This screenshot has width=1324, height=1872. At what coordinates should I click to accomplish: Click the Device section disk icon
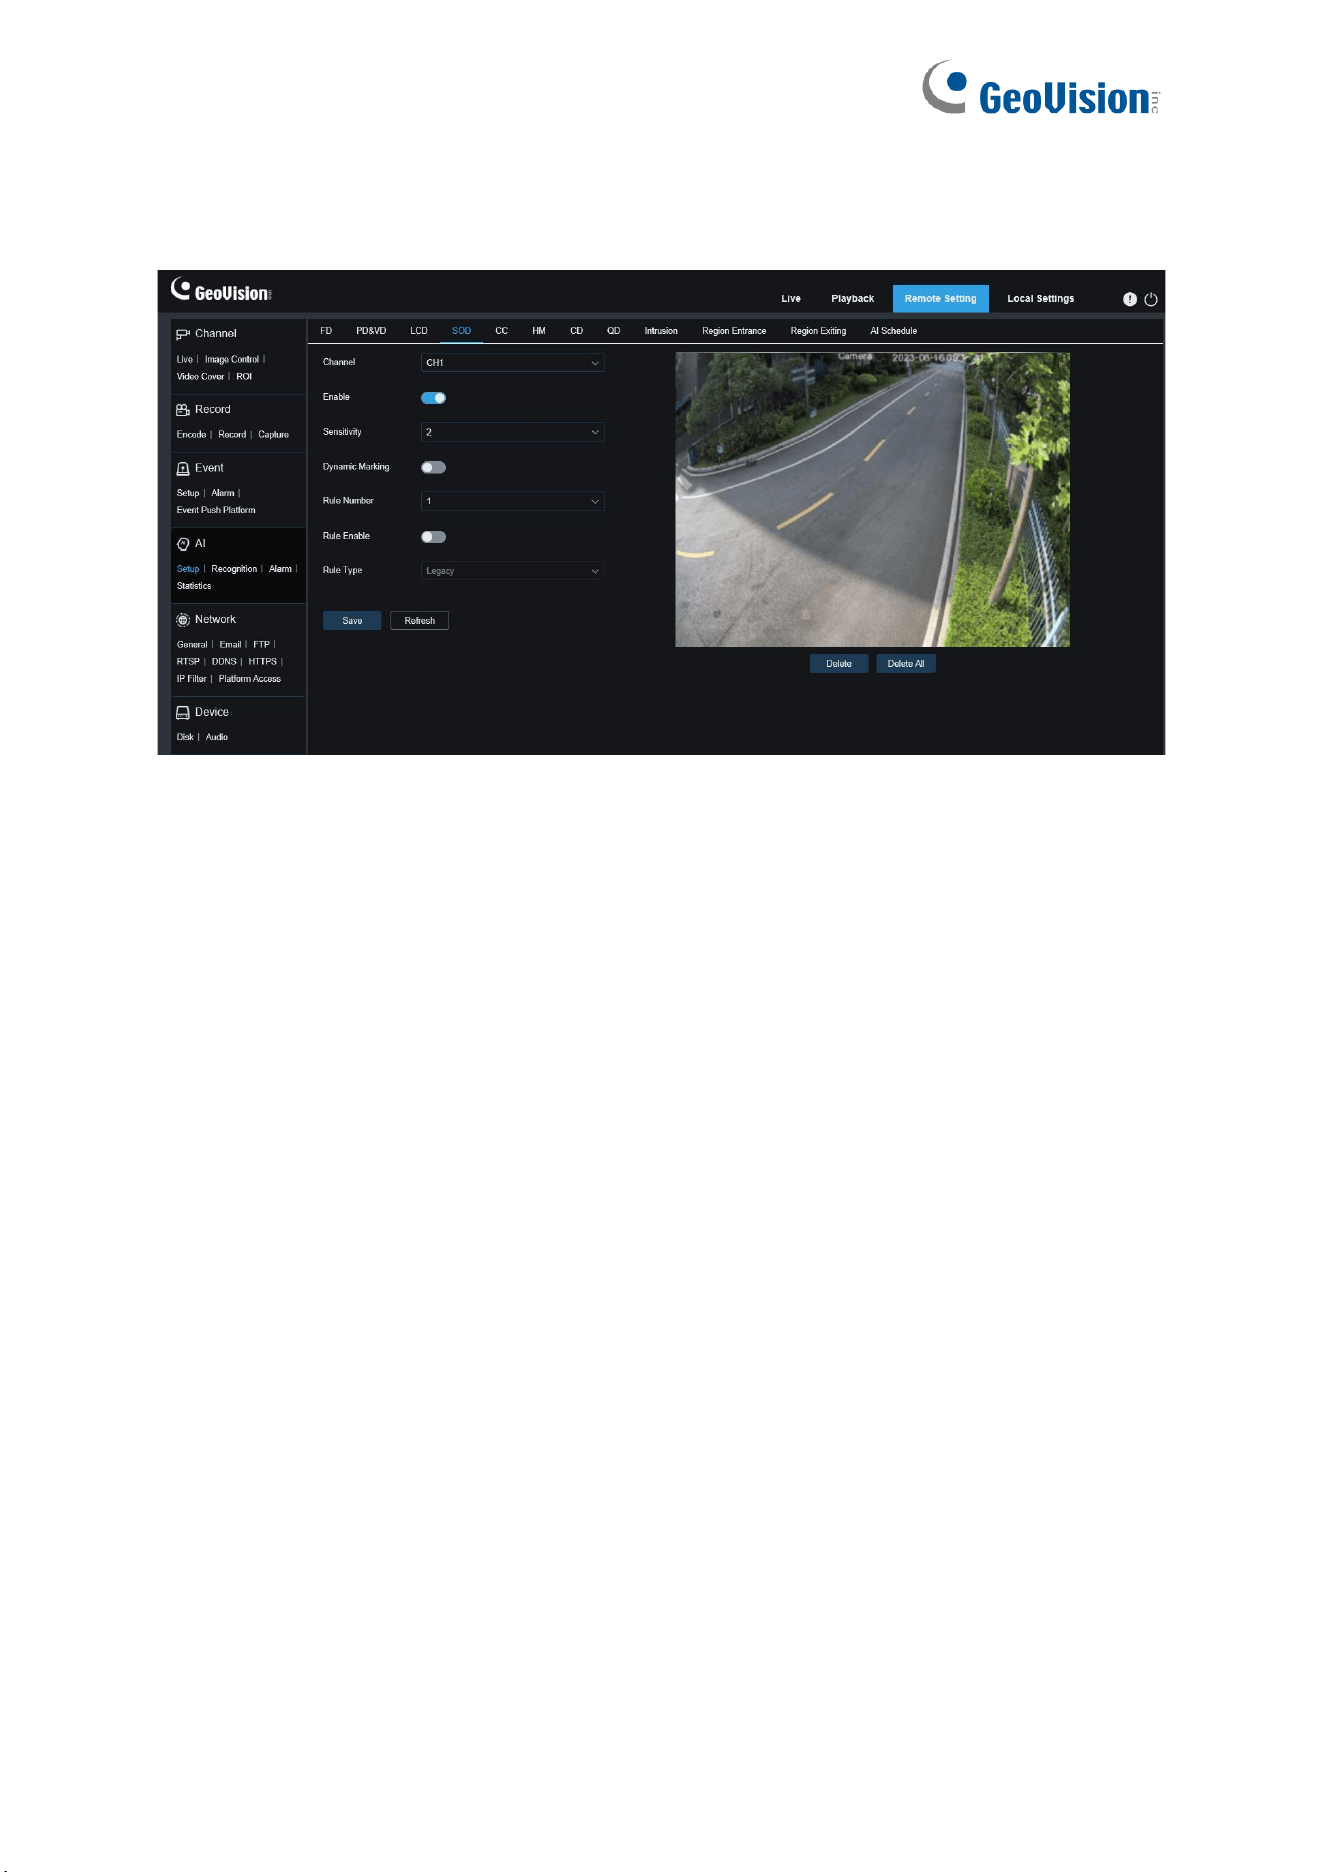tap(183, 712)
